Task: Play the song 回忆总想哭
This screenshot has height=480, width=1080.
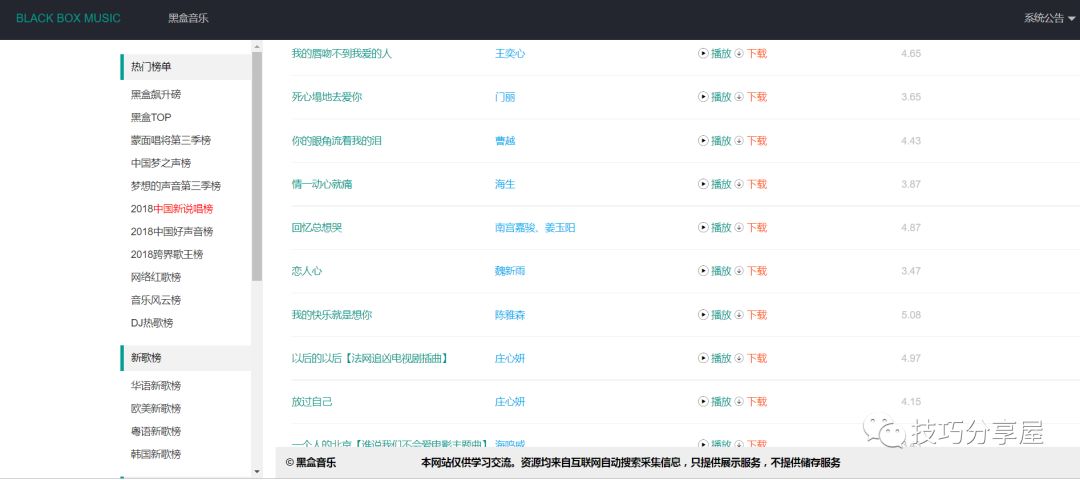Action: [715, 227]
